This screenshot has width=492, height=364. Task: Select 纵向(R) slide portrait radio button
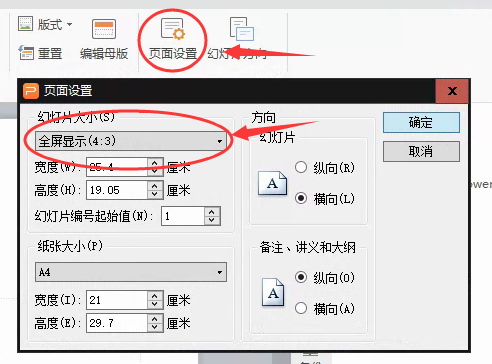coord(301,167)
